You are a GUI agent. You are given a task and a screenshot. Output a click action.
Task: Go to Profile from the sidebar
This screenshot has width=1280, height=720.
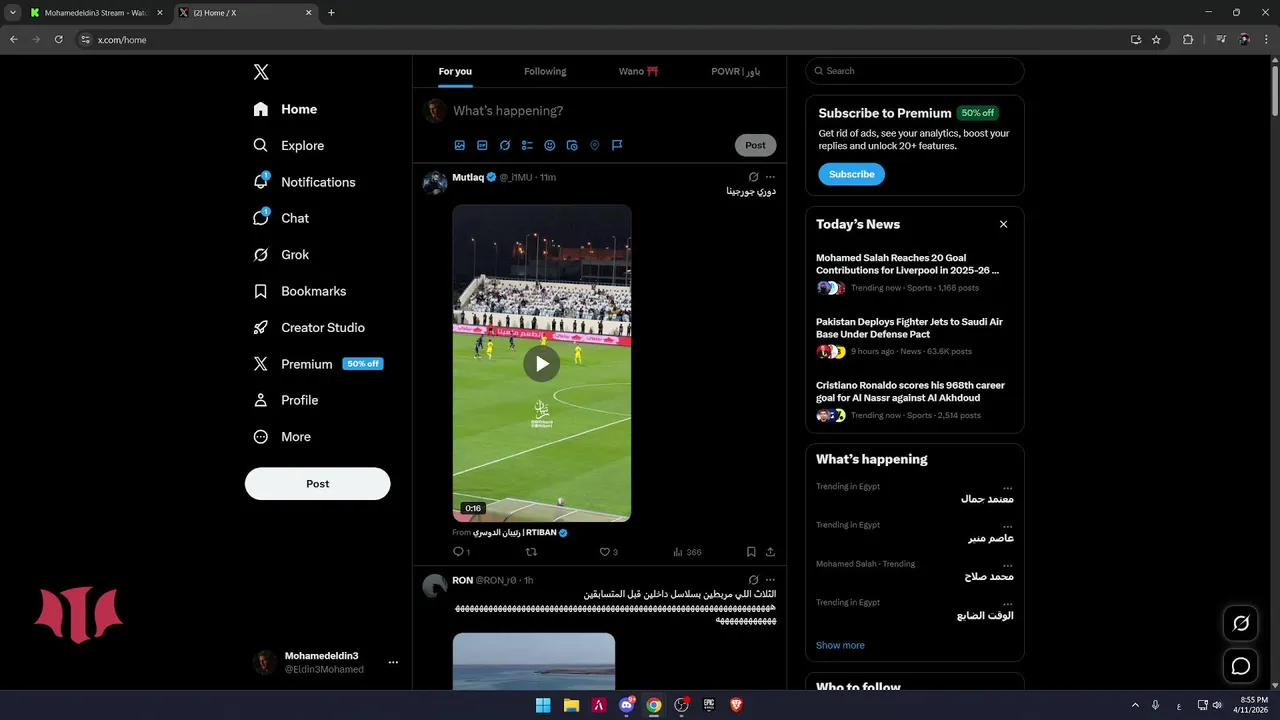click(x=286, y=400)
